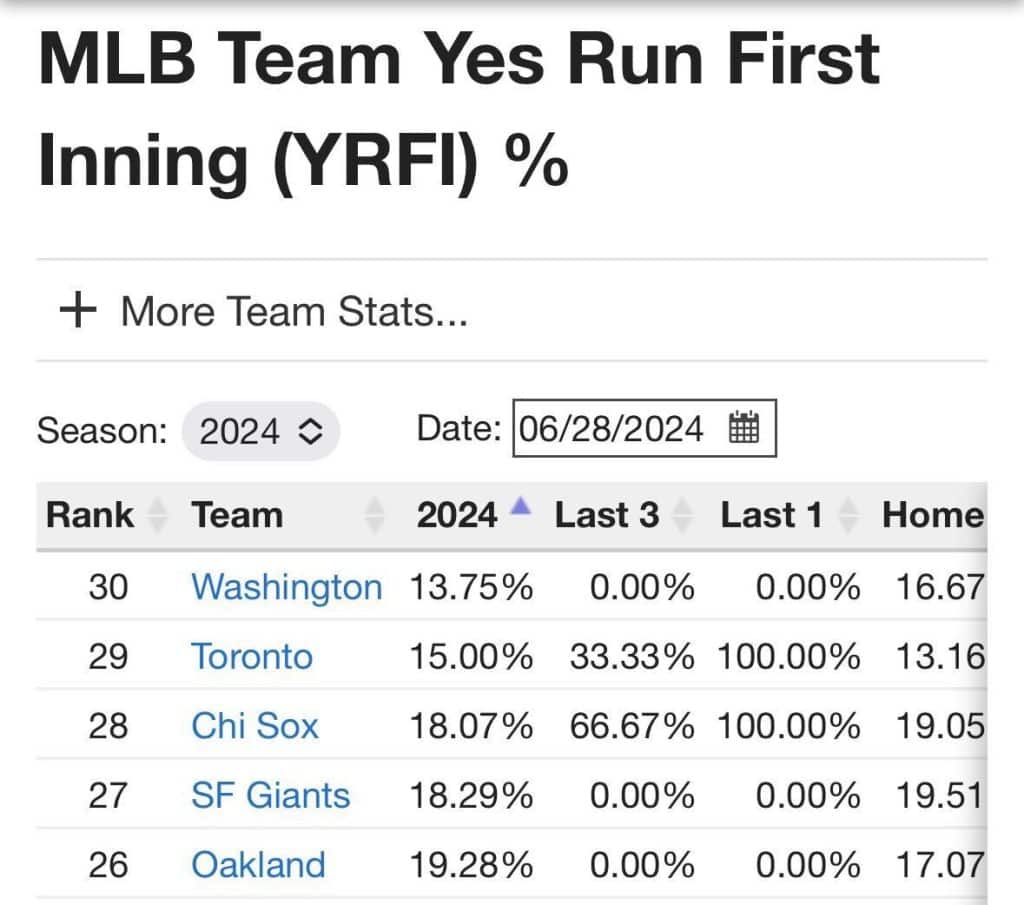This screenshot has height=905, width=1024.
Task: Click the 2024 column ascending sort arrow
Action: tap(519, 508)
